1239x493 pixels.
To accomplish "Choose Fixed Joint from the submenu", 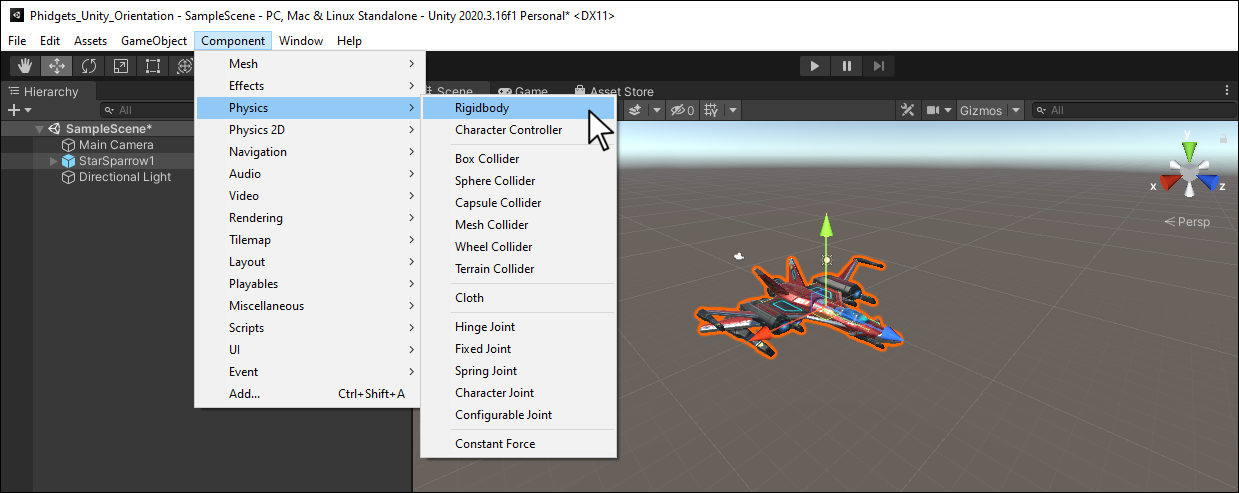I will click(x=518, y=349).
